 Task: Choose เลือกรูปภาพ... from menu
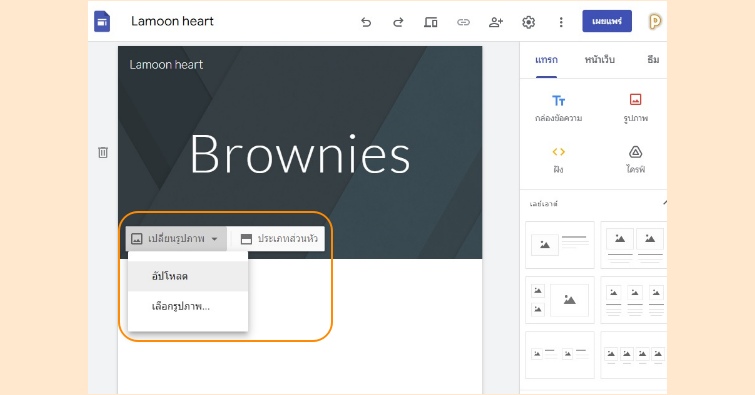click(x=188, y=306)
